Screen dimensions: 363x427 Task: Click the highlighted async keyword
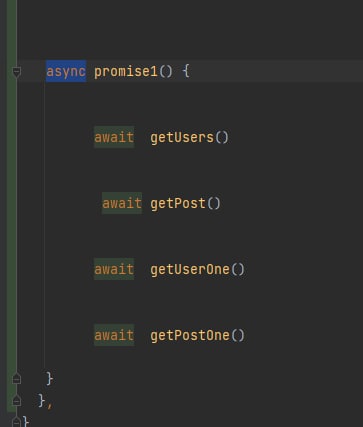66,71
